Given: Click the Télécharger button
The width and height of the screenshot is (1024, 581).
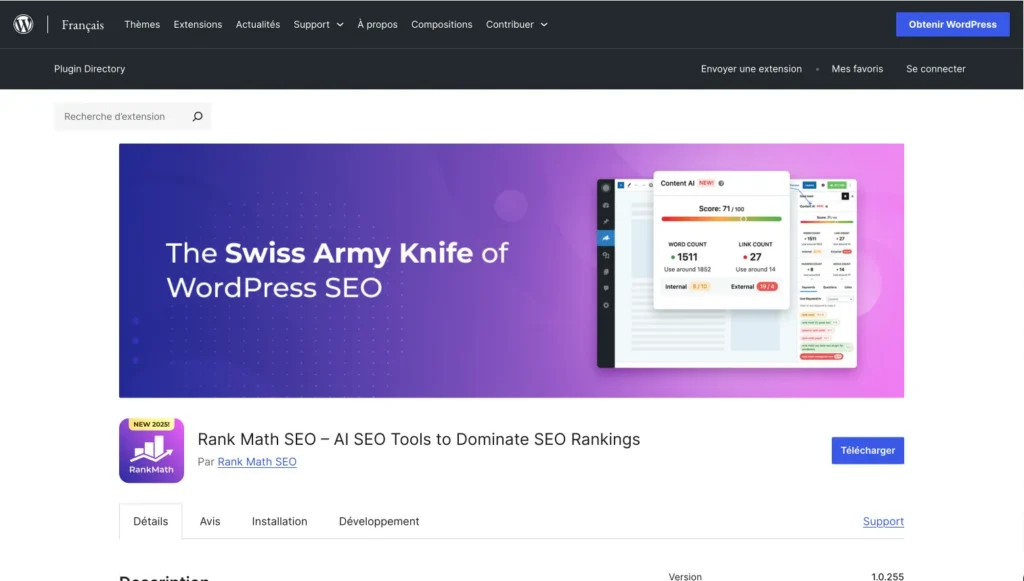Looking at the screenshot, I should pyautogui.click(x=867, y=450).
